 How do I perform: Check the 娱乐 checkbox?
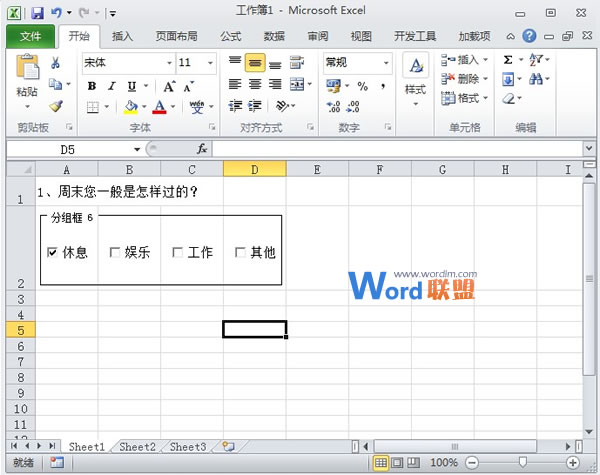pos(115,253)
